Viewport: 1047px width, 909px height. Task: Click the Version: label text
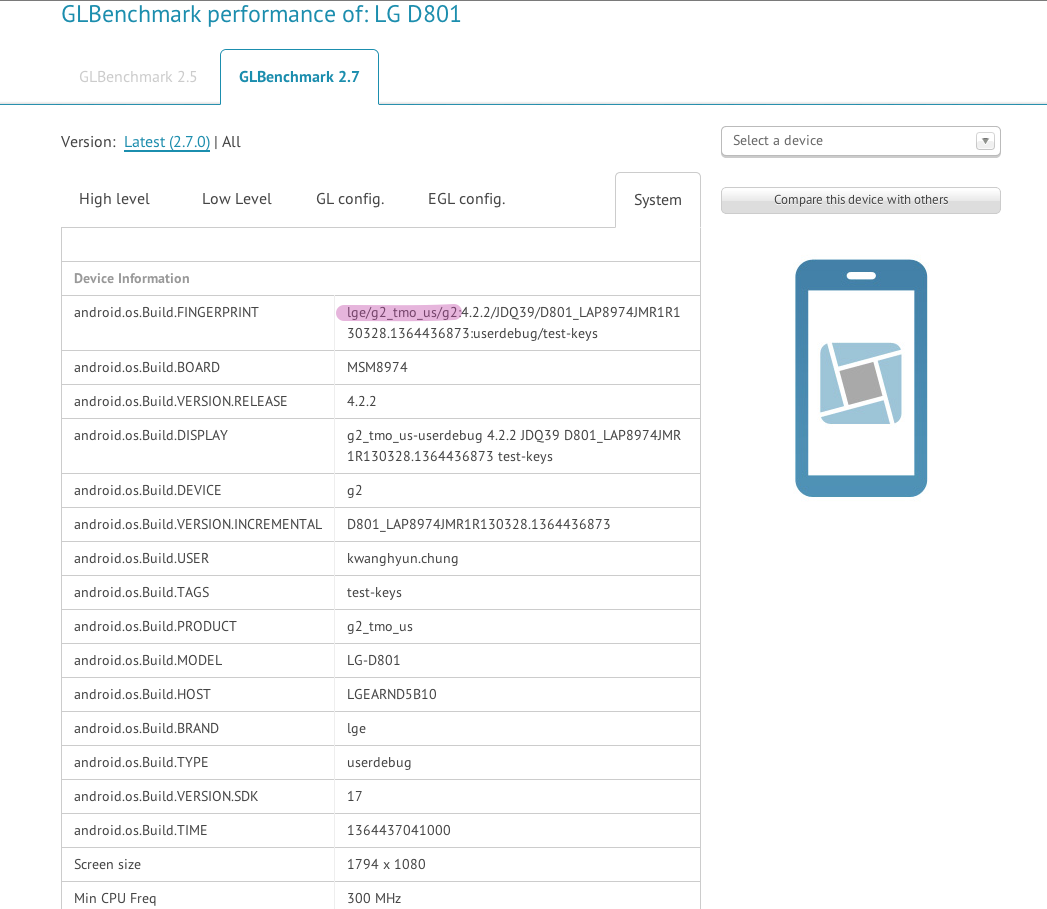(88, 142)
